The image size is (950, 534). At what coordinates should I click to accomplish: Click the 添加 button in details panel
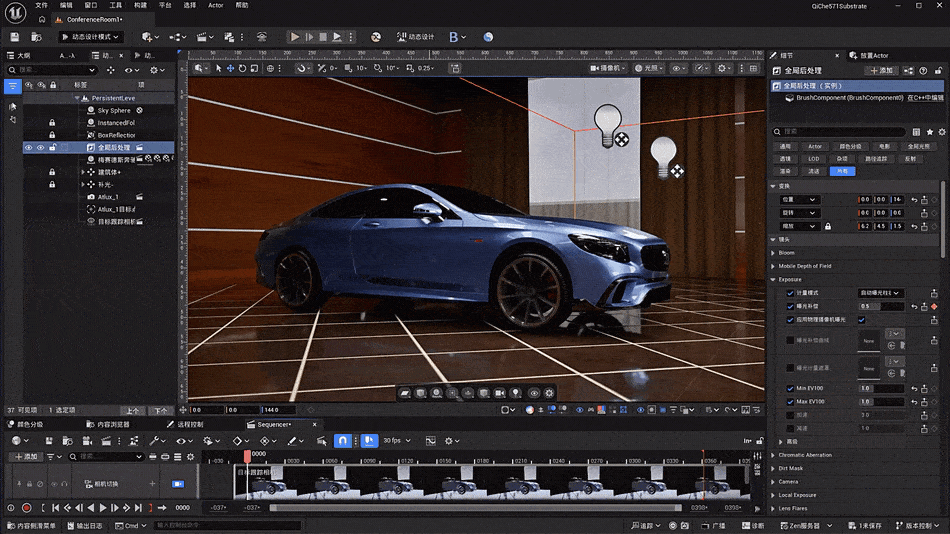point(882,71)
